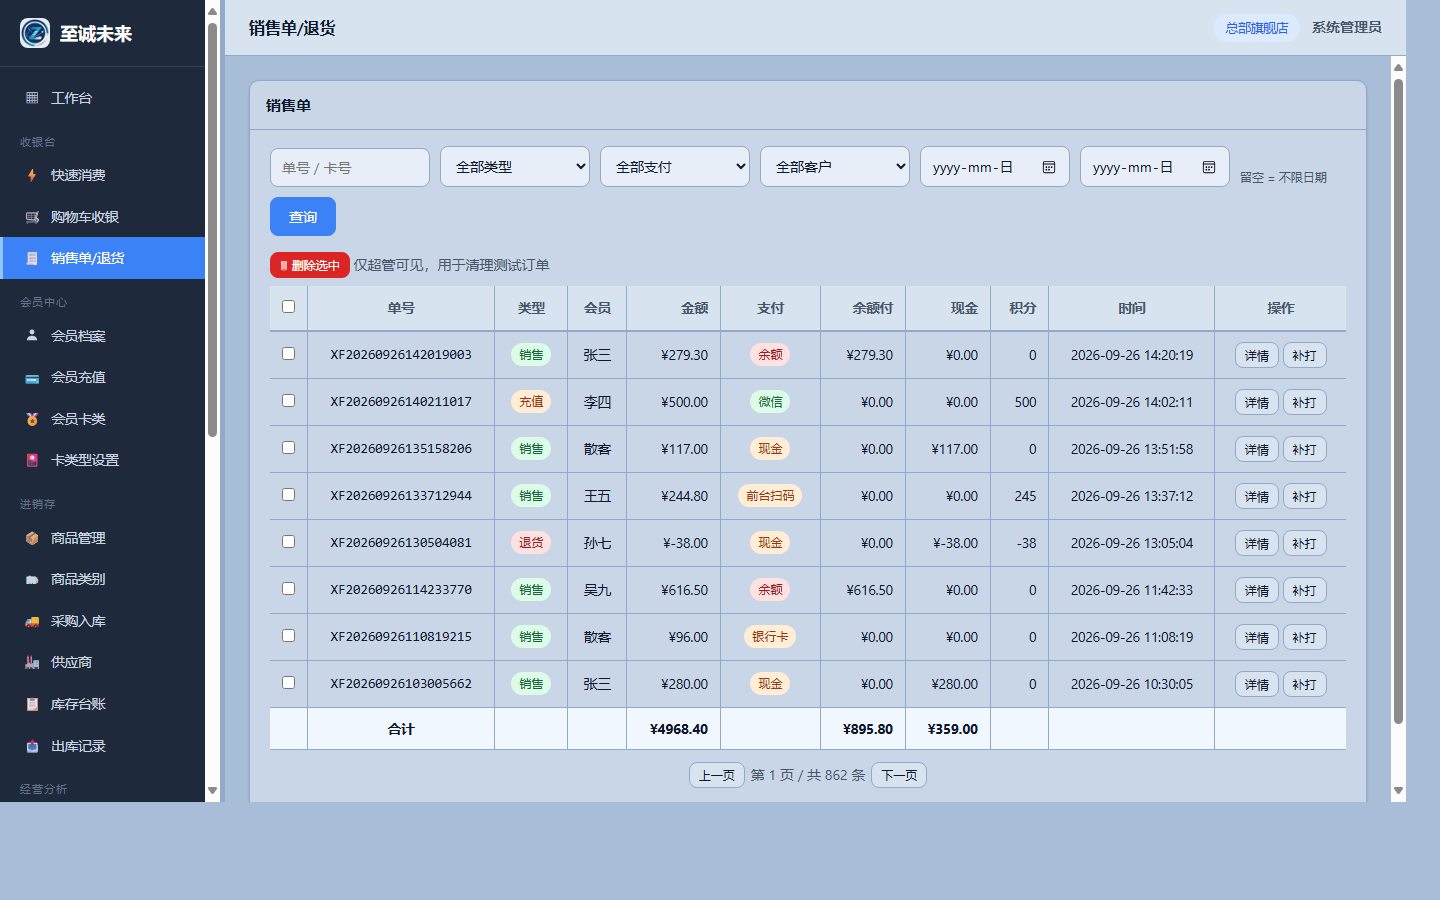Check the row for order XF20260926103005662
The width and height of the screenshot is (1440, 900).
click(x=289, y=683)
